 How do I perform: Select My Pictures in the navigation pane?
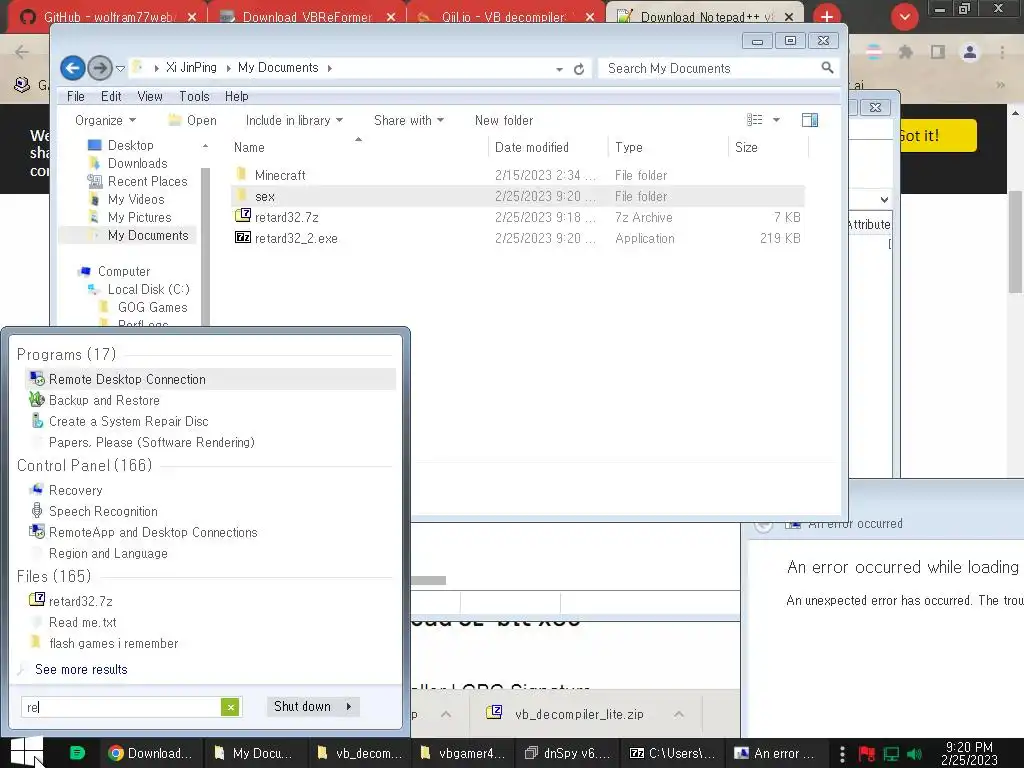[139, 217]
